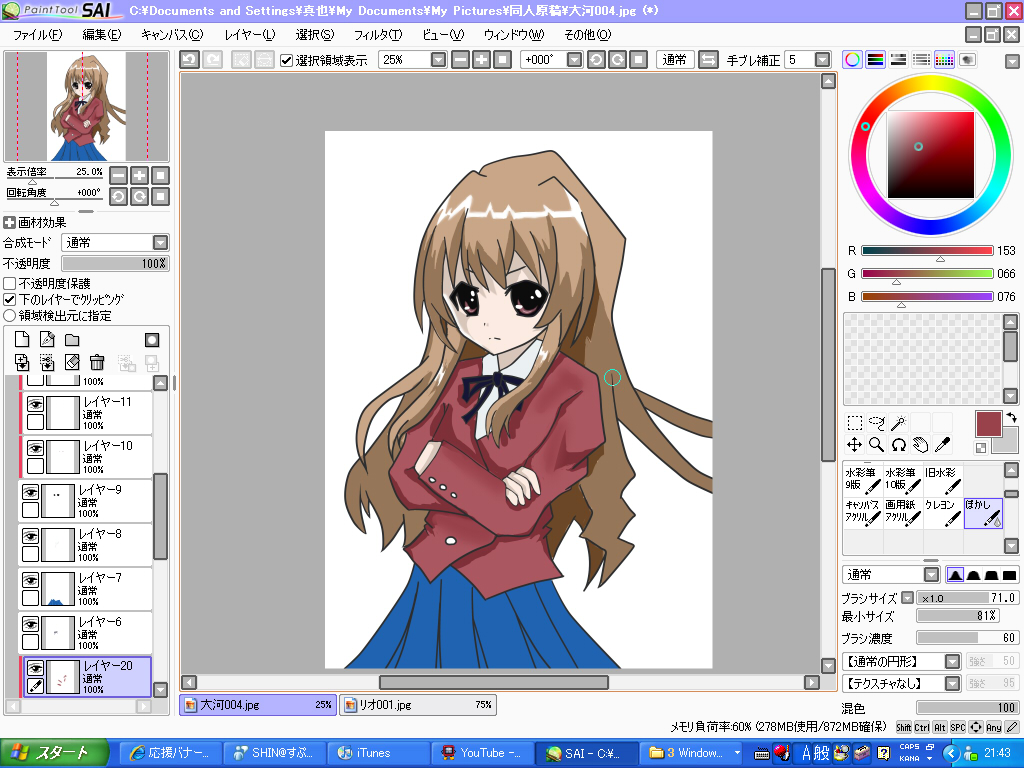The image size is (1024, 768).
Task: Zoom out with navigator minus button
Action: [118, 176]
